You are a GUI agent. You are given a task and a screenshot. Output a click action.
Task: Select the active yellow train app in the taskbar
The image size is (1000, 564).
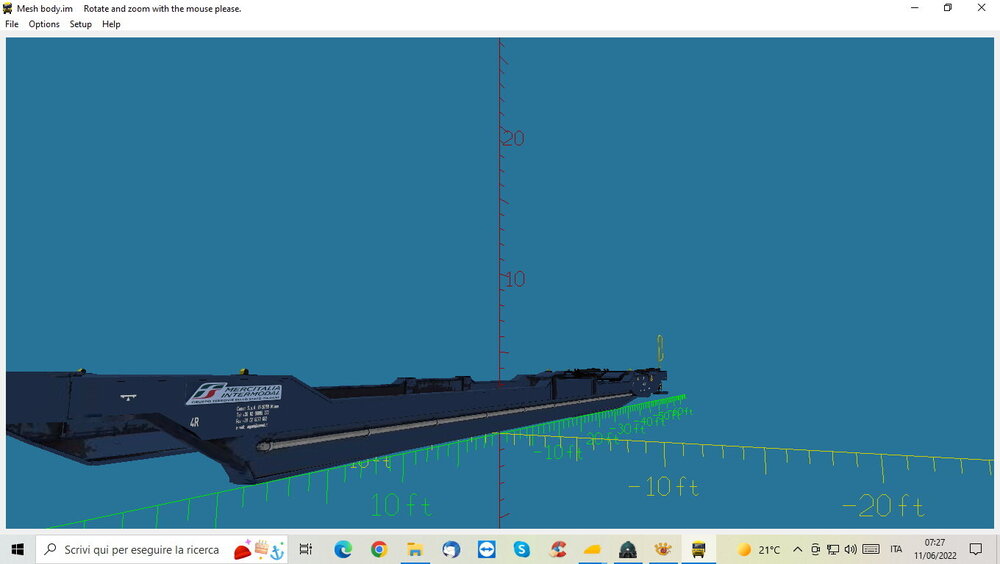point(698,549)
